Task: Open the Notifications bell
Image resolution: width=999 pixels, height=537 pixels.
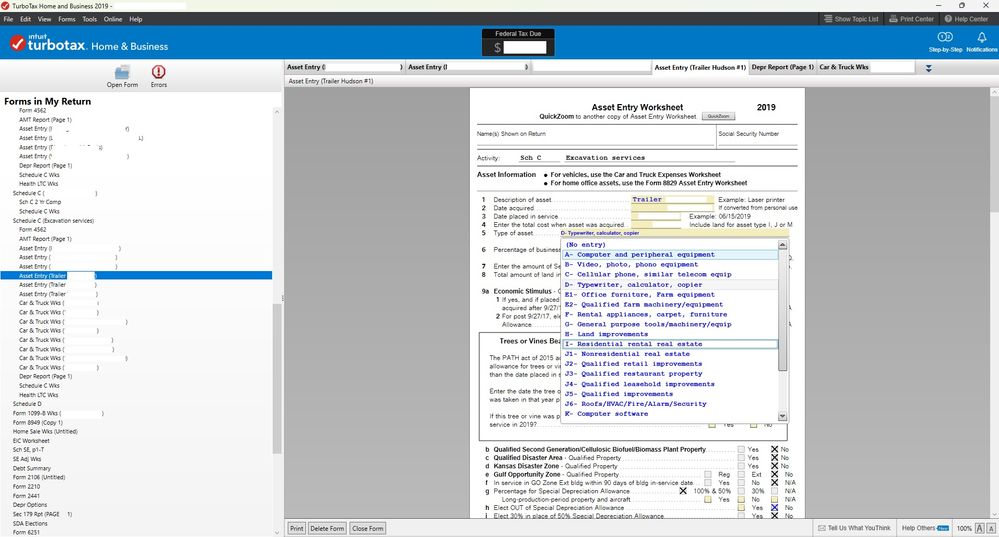Action: click(981, 37)
